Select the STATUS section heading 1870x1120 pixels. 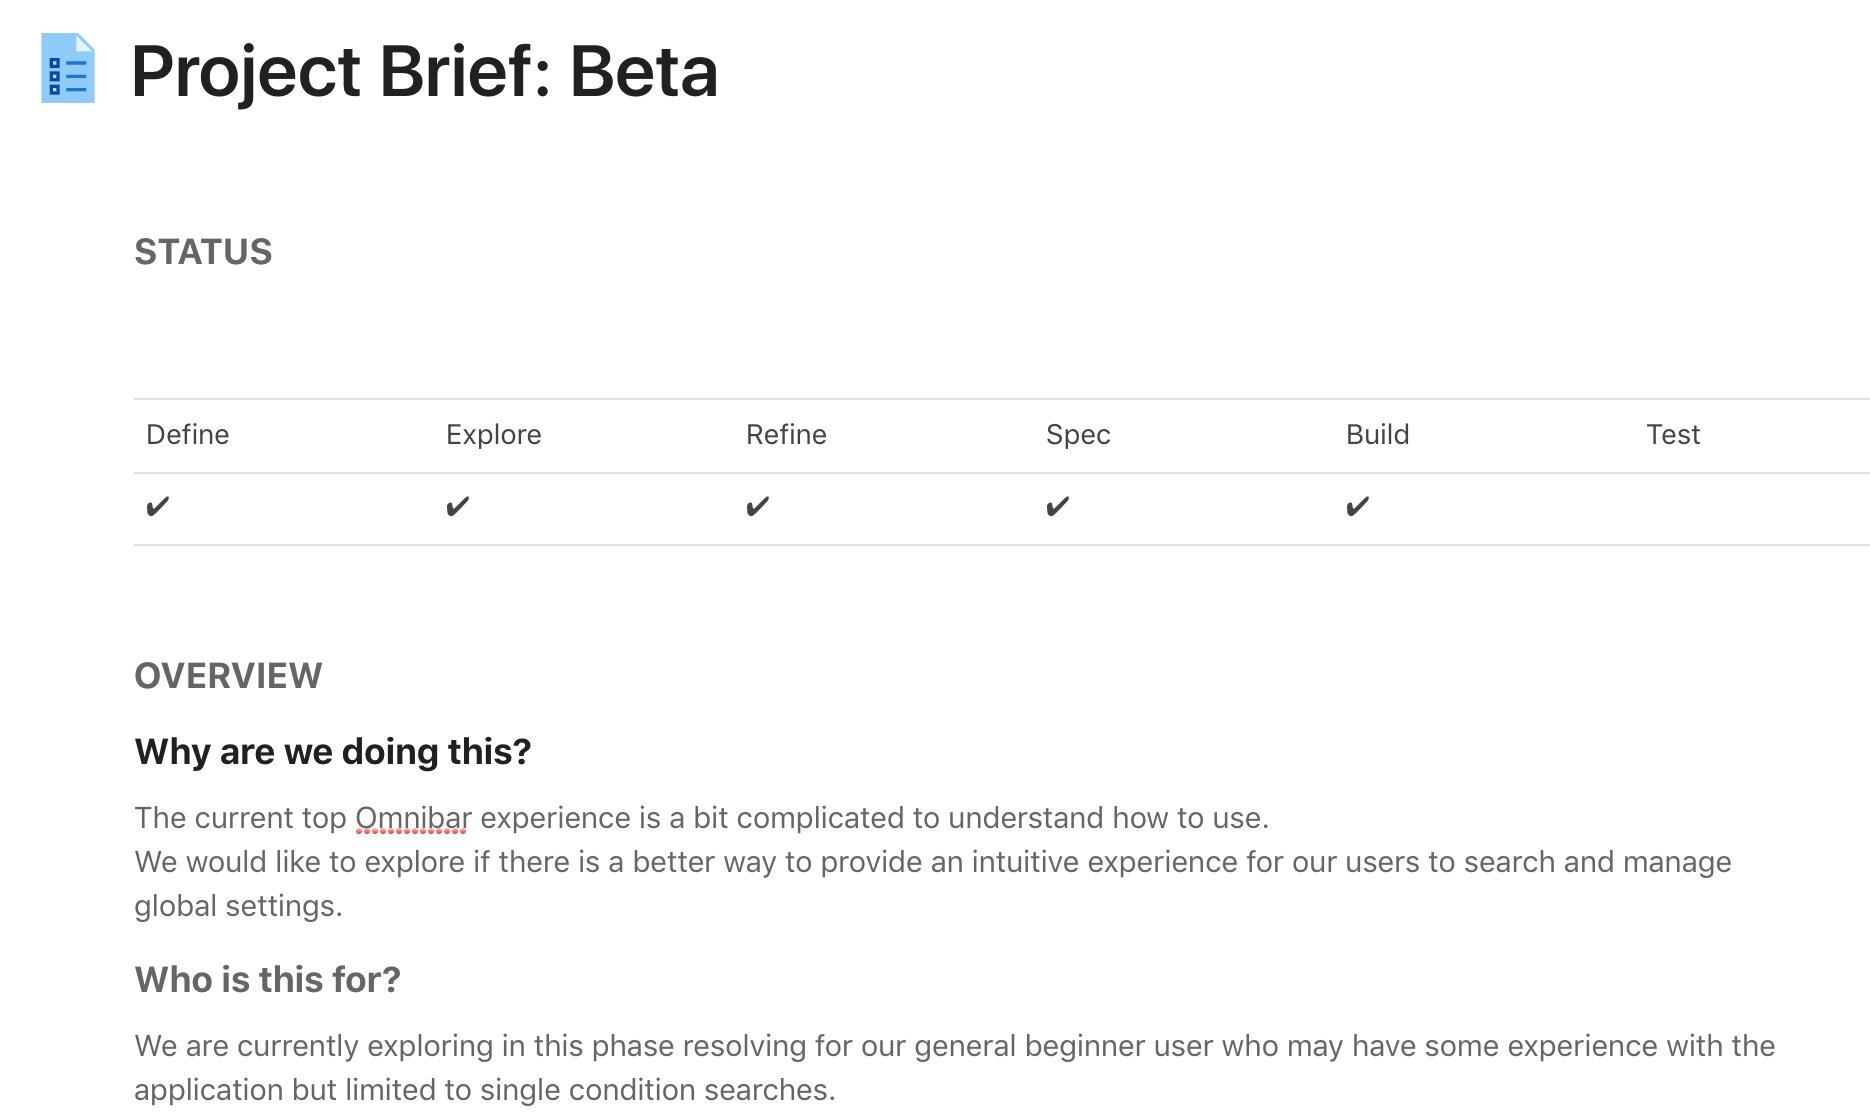click(203, 252)
